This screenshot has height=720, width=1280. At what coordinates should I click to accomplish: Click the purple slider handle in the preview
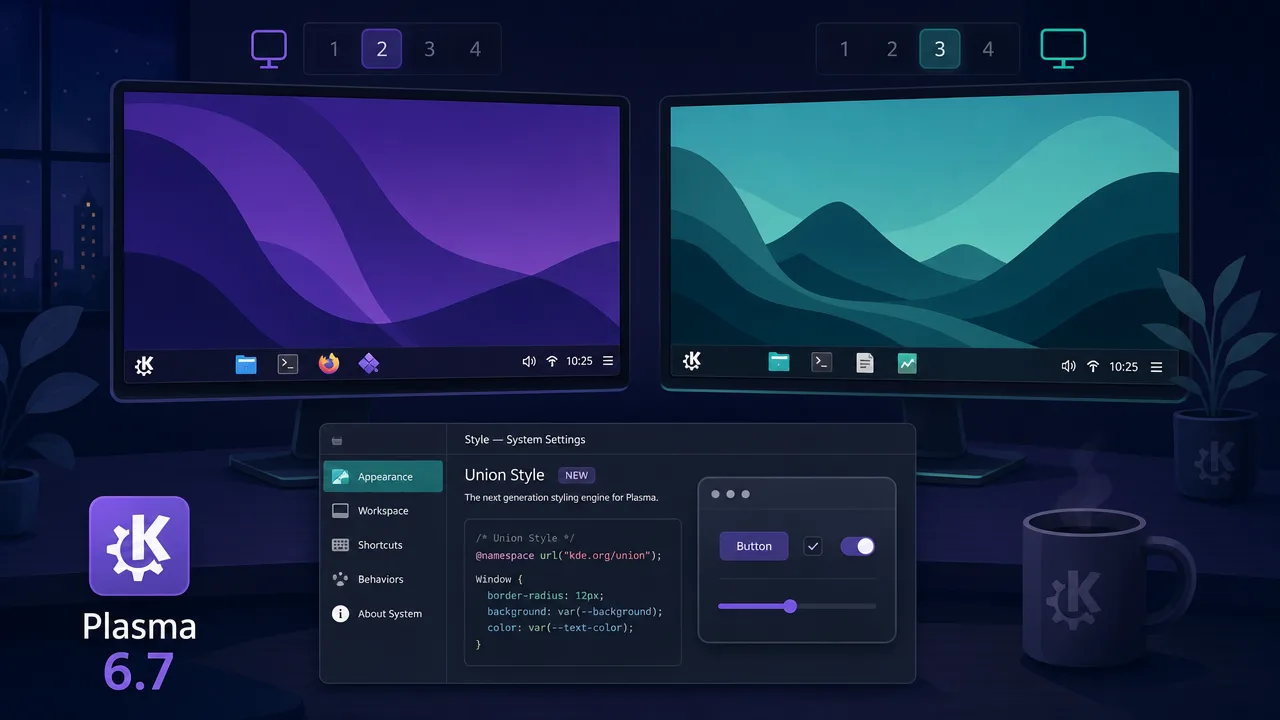pyautogui.click(x=790, y=606)
